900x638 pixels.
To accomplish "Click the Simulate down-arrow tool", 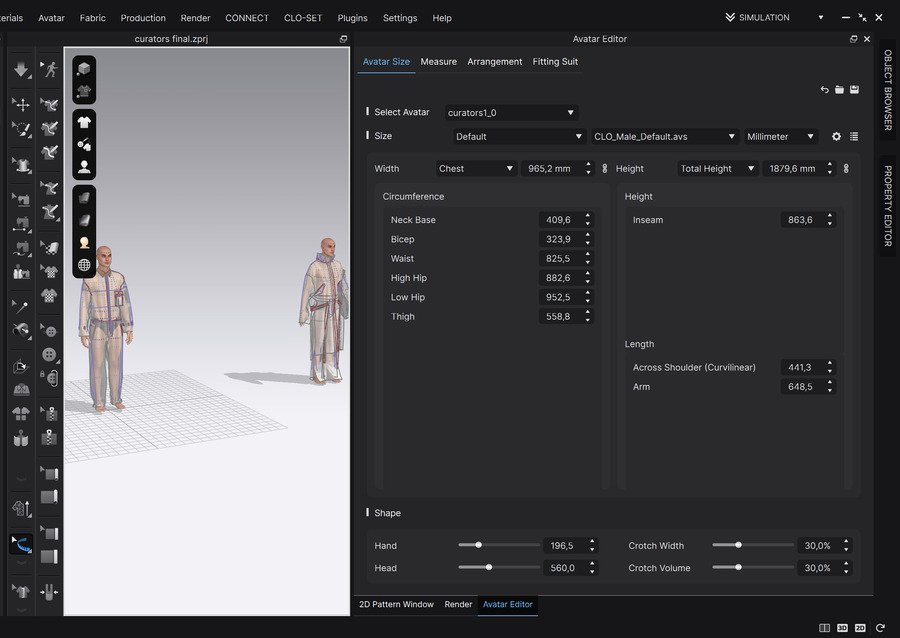I will (20, 70).
